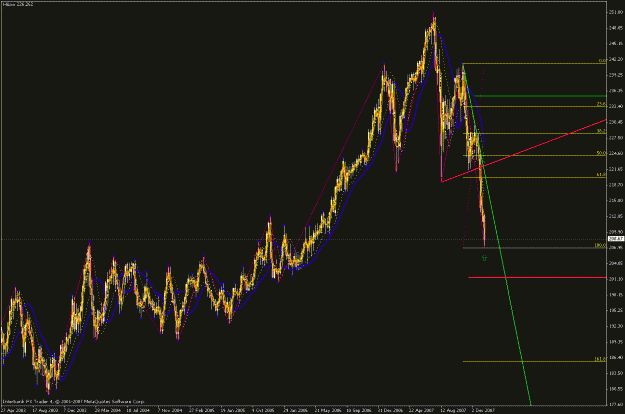Click the gray 100.0 Fibonacci base line
The image size is (625, 414).
point(534,248)
